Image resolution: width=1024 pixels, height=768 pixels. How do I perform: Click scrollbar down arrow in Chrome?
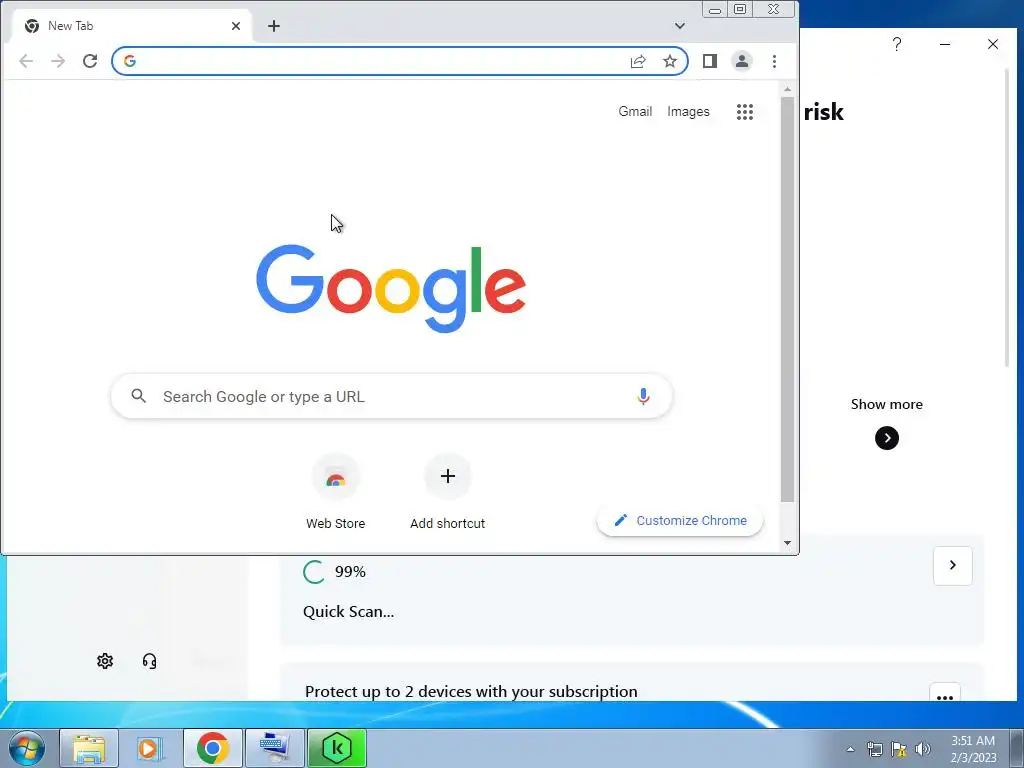pos(788,543)
